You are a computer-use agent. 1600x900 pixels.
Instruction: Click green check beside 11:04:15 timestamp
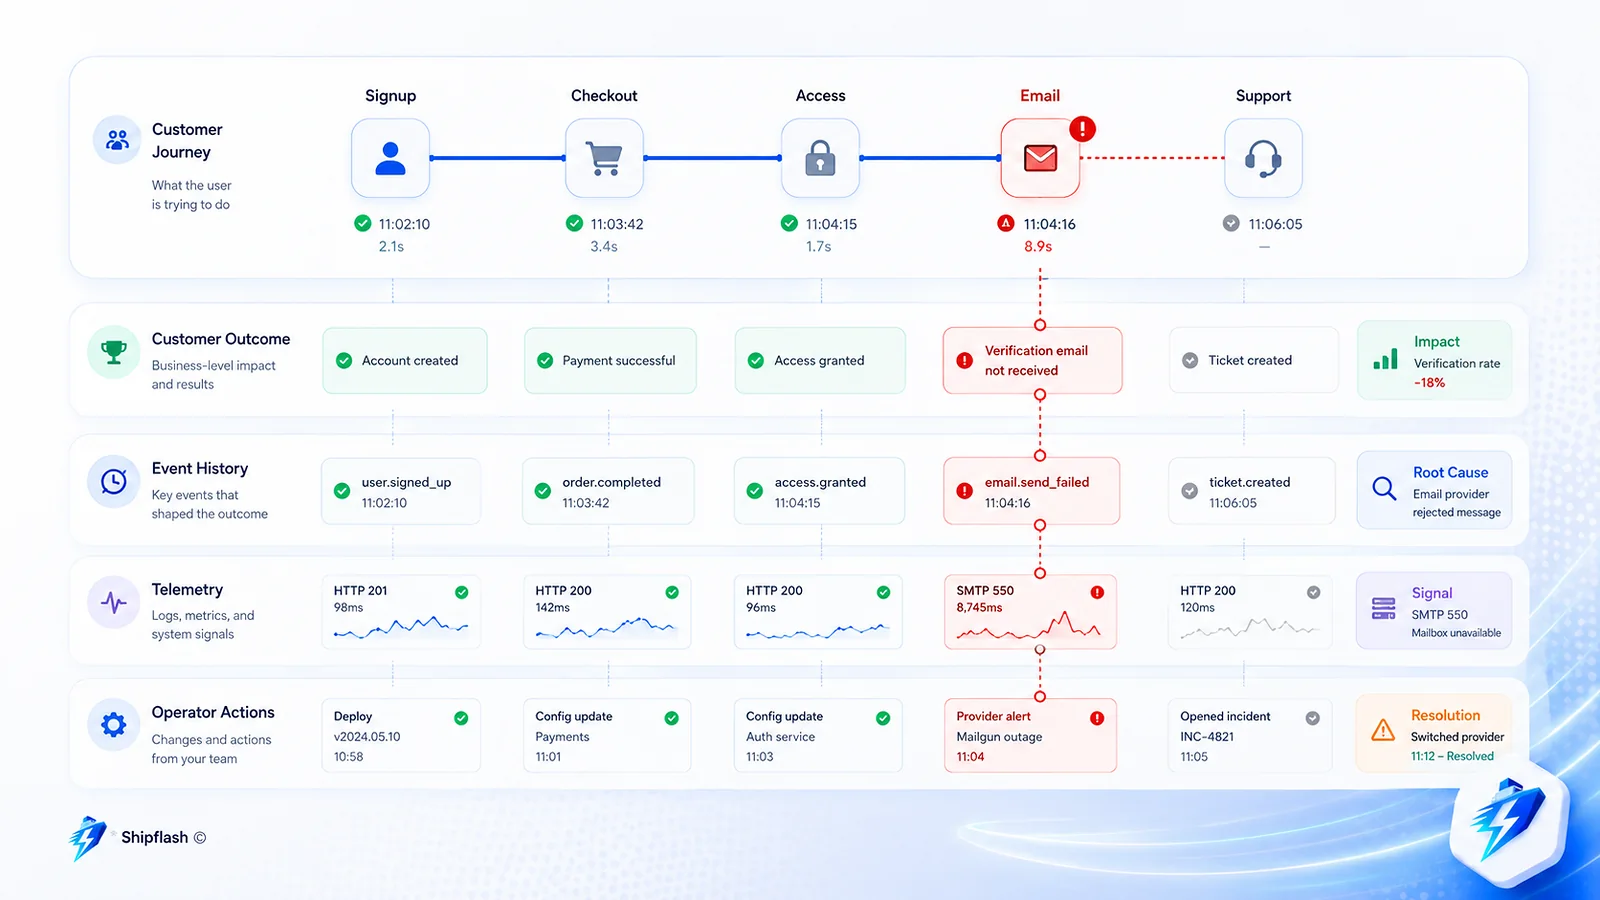789,223
